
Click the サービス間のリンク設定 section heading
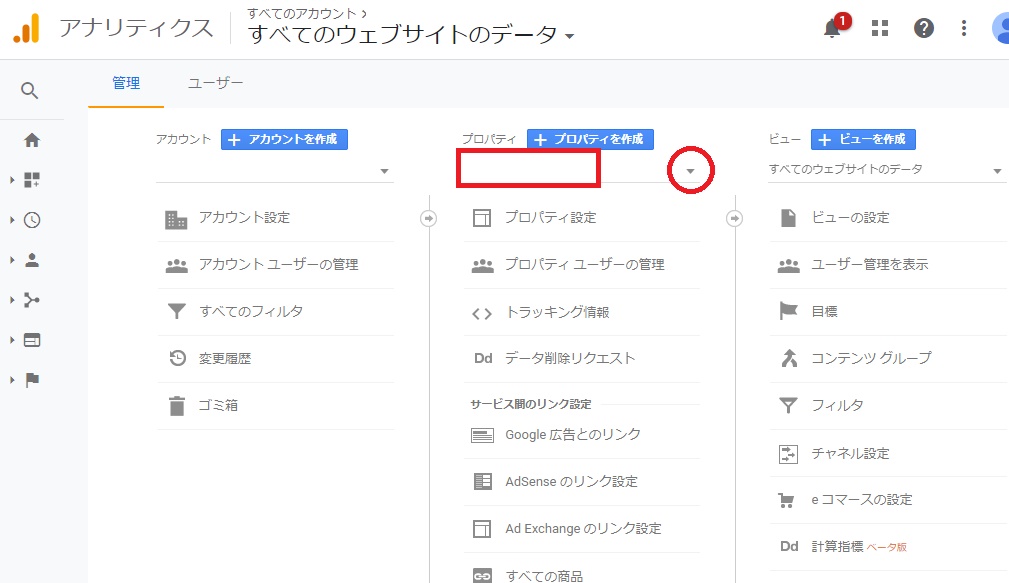[x=531, y=404]
